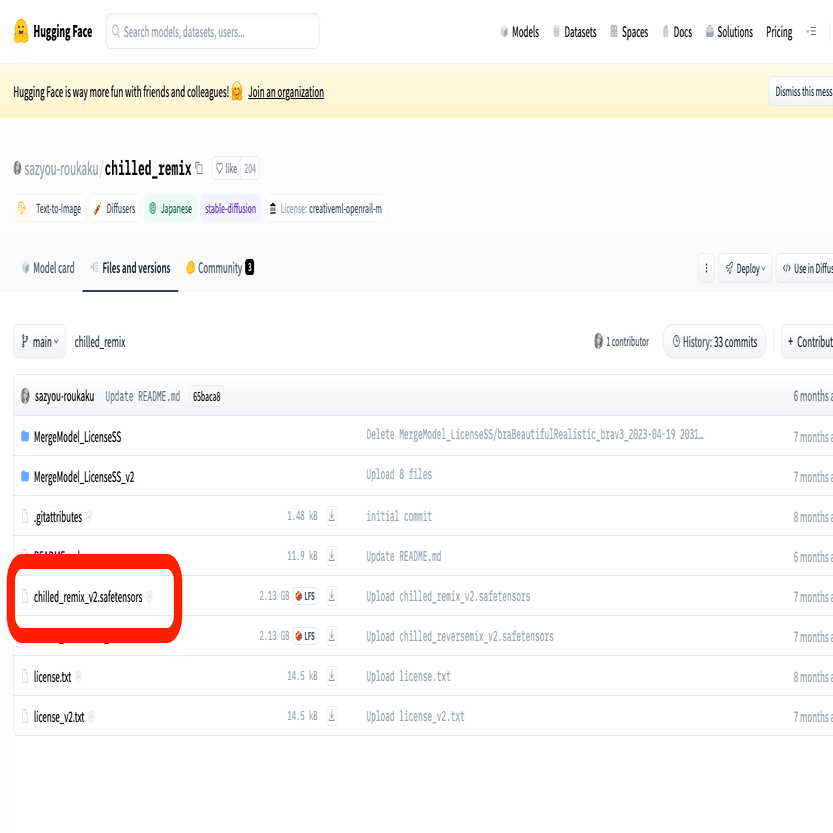Select the Japanese language tag
Viewport: 833px width, 833px height.
click(171, 208)
